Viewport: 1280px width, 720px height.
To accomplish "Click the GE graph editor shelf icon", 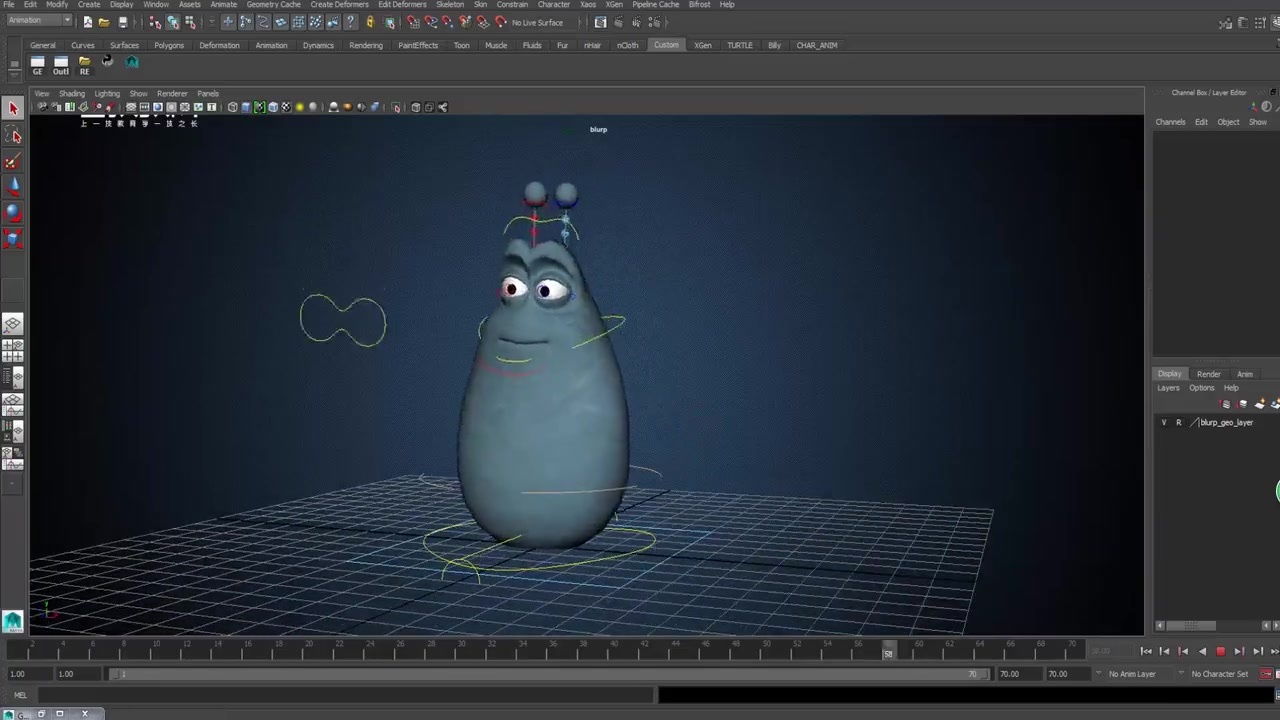I will pyautogui.click(x=37, y=65).
